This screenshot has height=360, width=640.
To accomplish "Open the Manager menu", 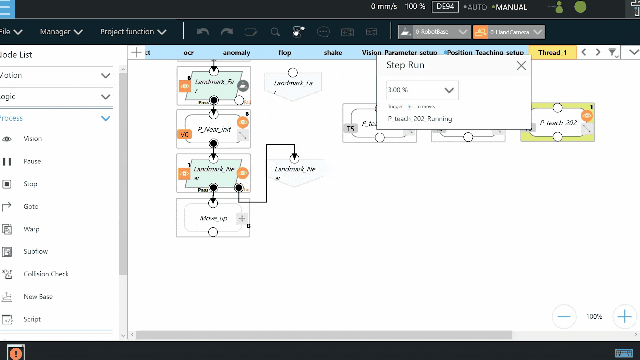I will (61, 31).
